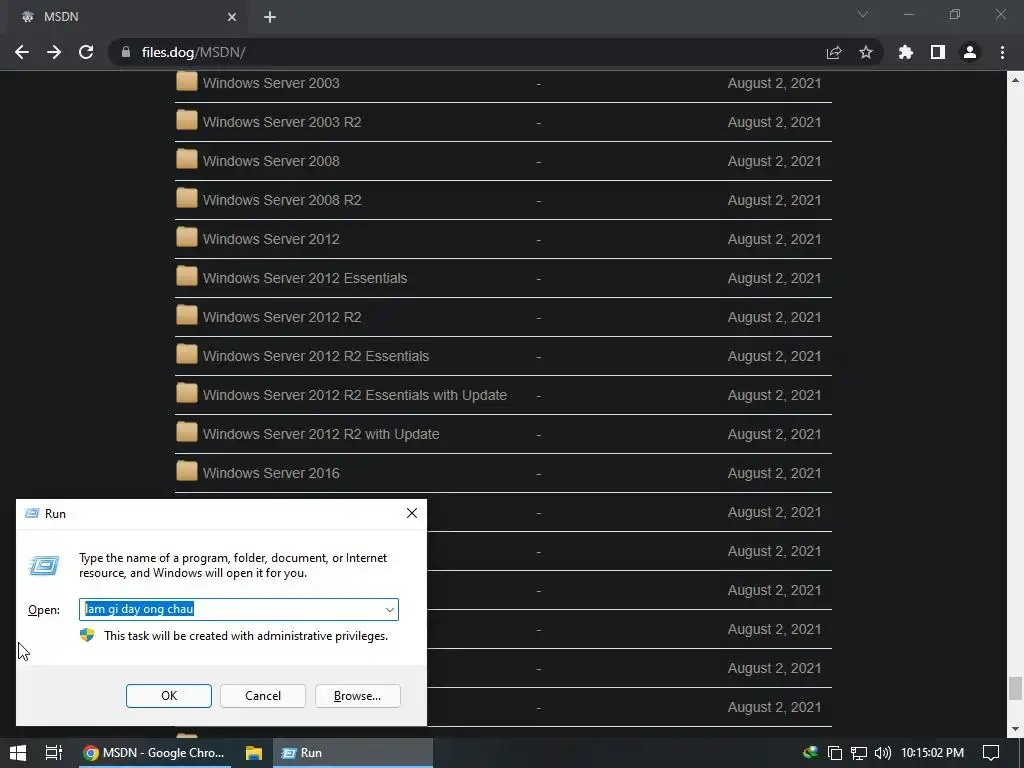The width and height of the screenshot is (1024, 768).
Task: Open the notification center icon
Action: (991, 753)
